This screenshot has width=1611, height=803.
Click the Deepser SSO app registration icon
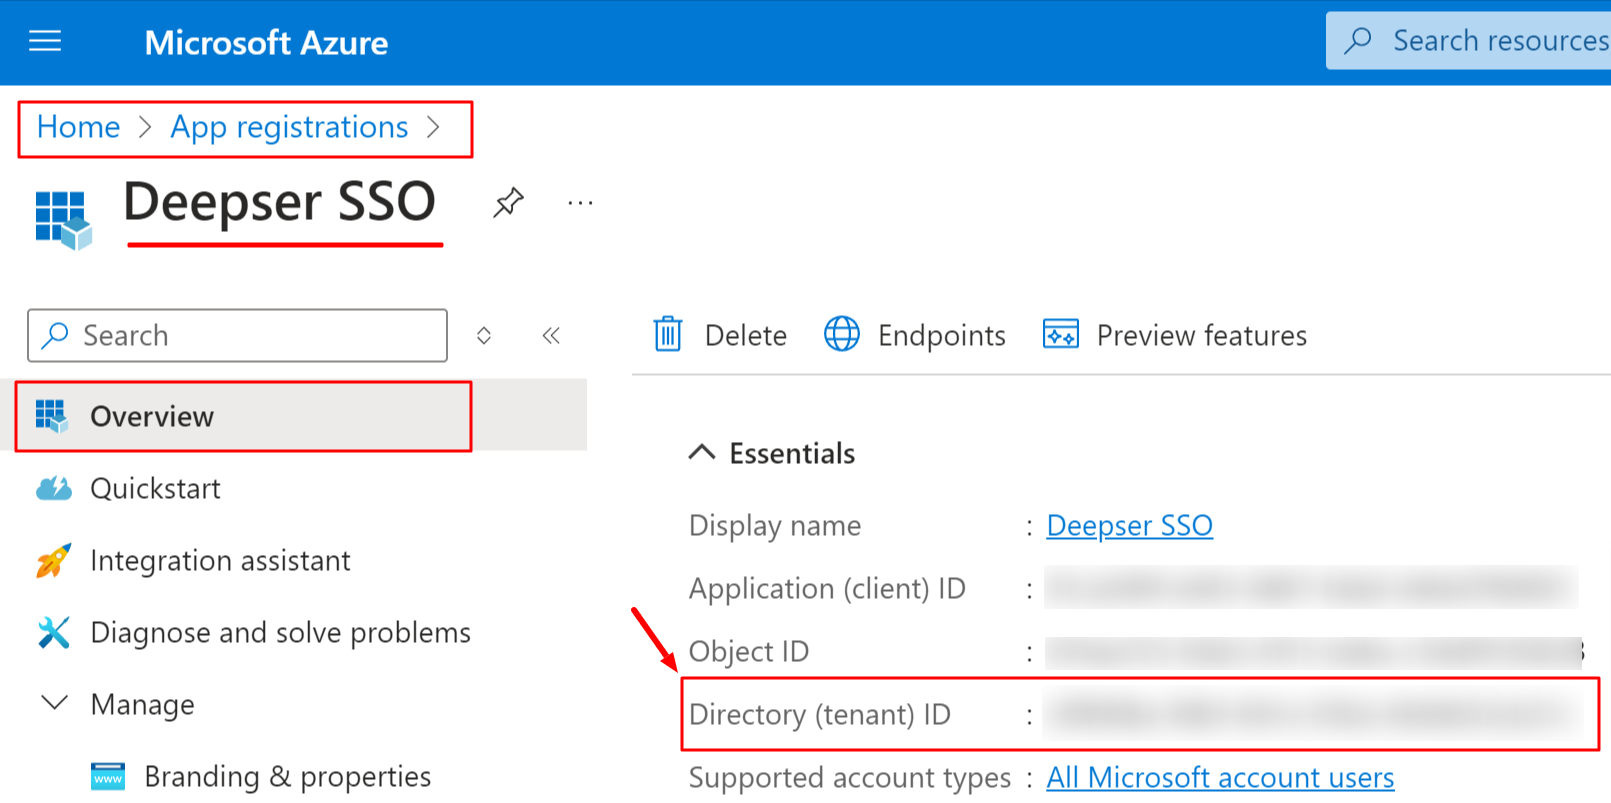point(63,220)
